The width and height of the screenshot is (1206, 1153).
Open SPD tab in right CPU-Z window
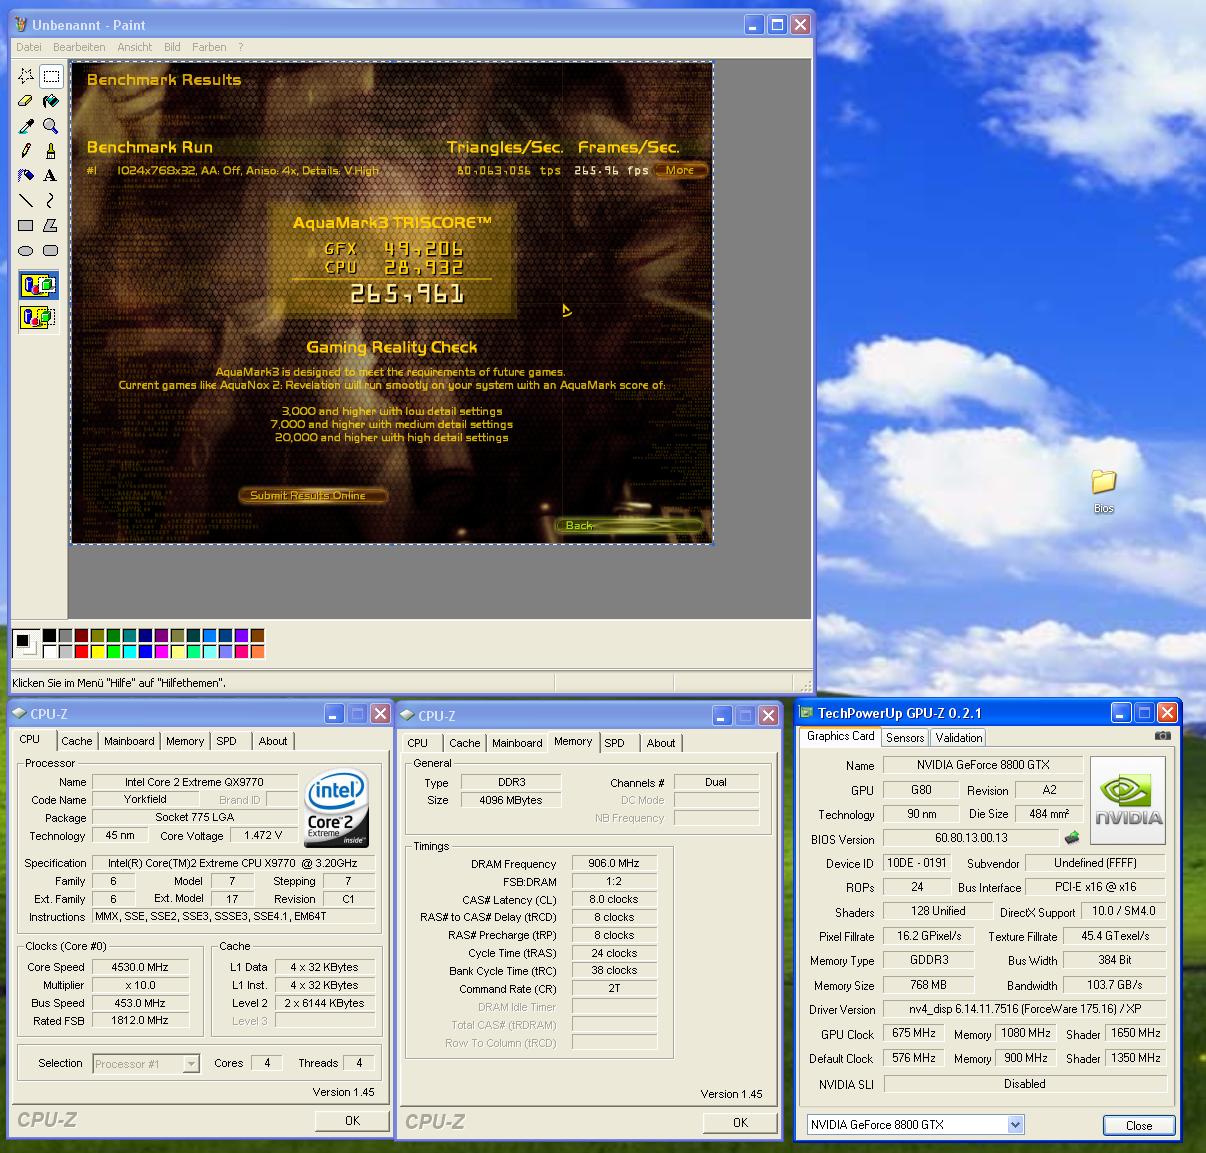pos(615,743)
